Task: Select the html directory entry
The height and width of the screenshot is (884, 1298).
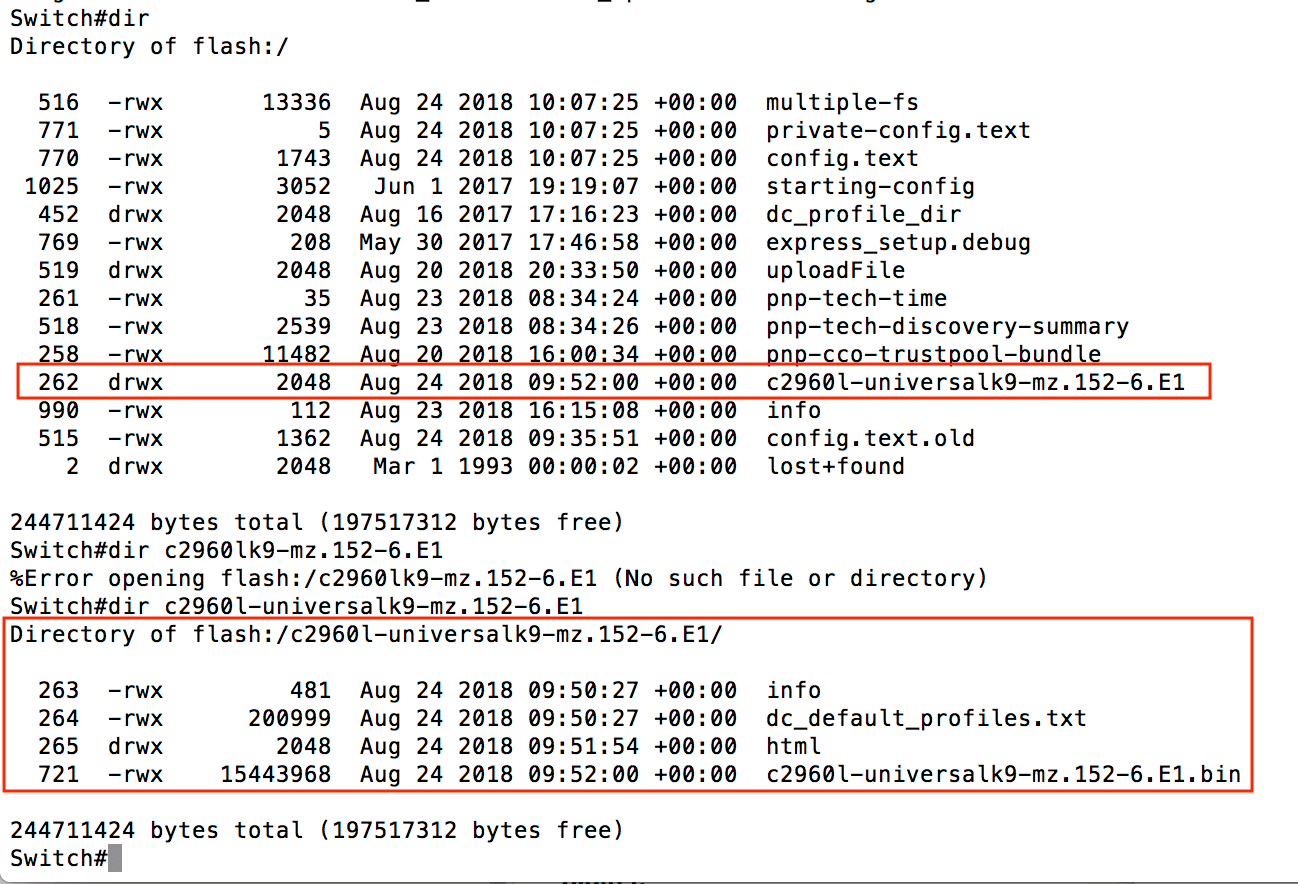Action: tap(794, 746)
